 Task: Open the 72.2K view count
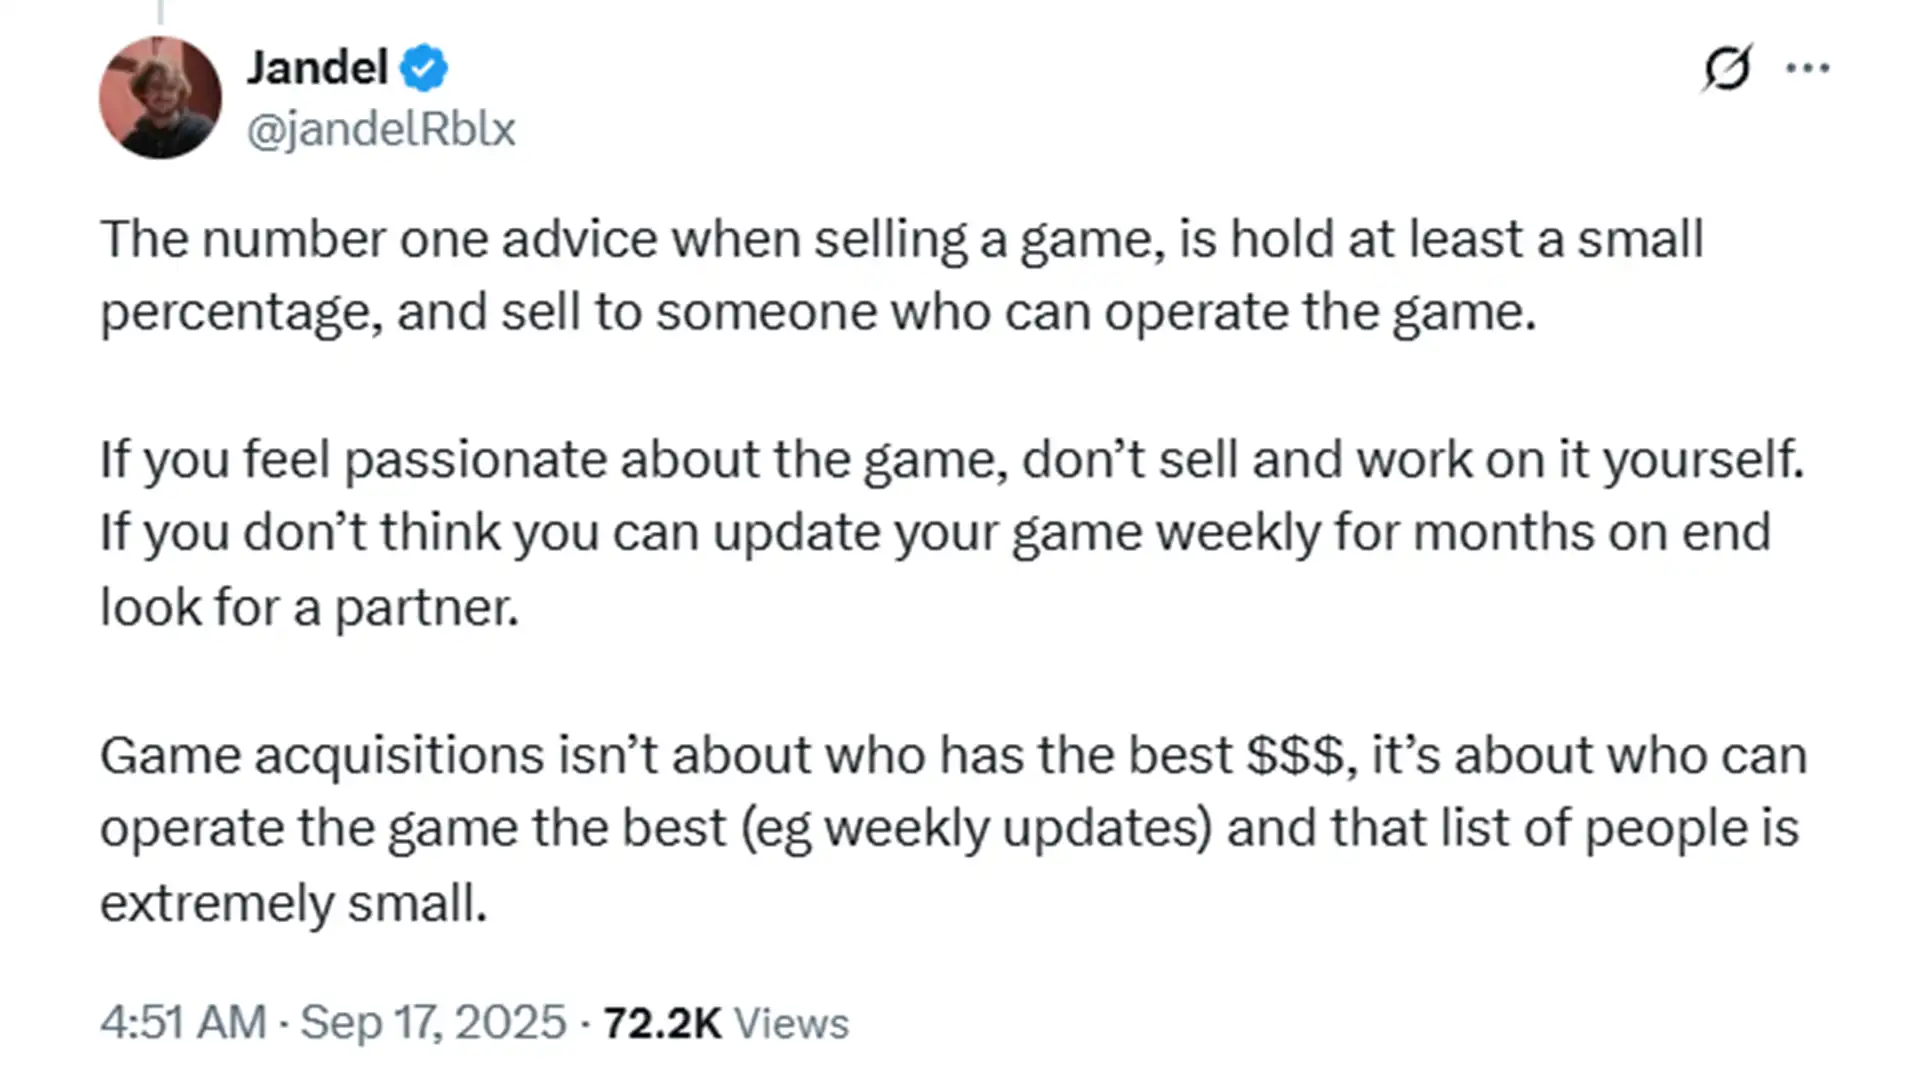coord(662,1022)
